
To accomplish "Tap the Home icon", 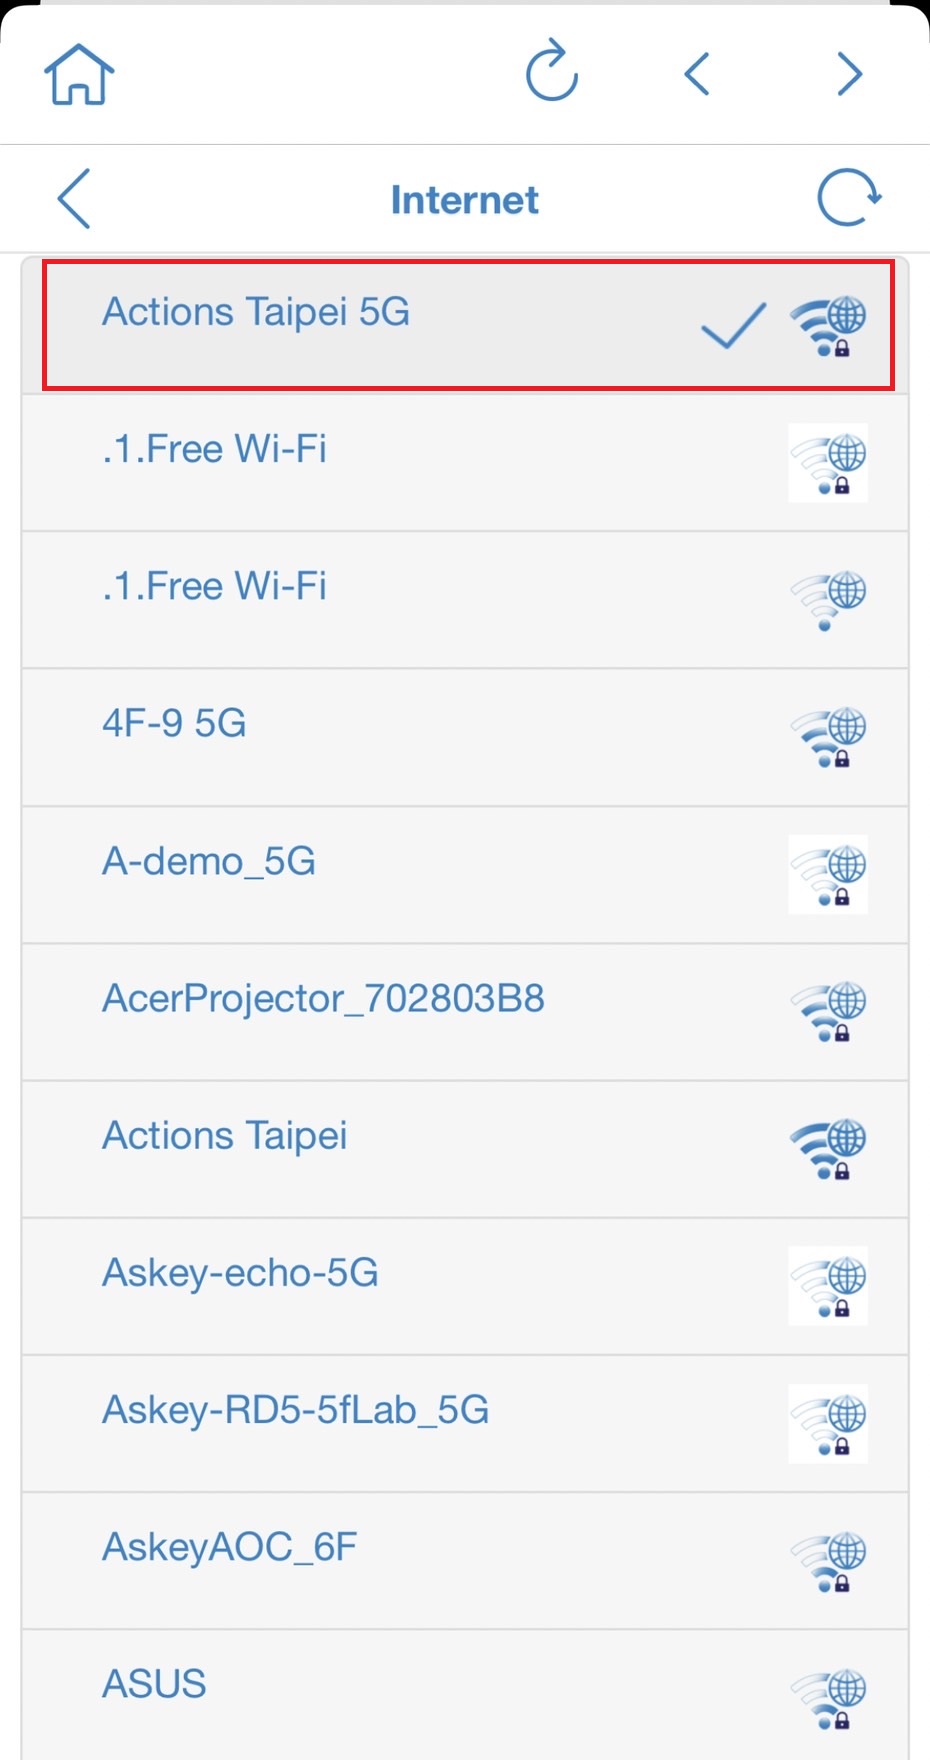I will coord(78,74).
